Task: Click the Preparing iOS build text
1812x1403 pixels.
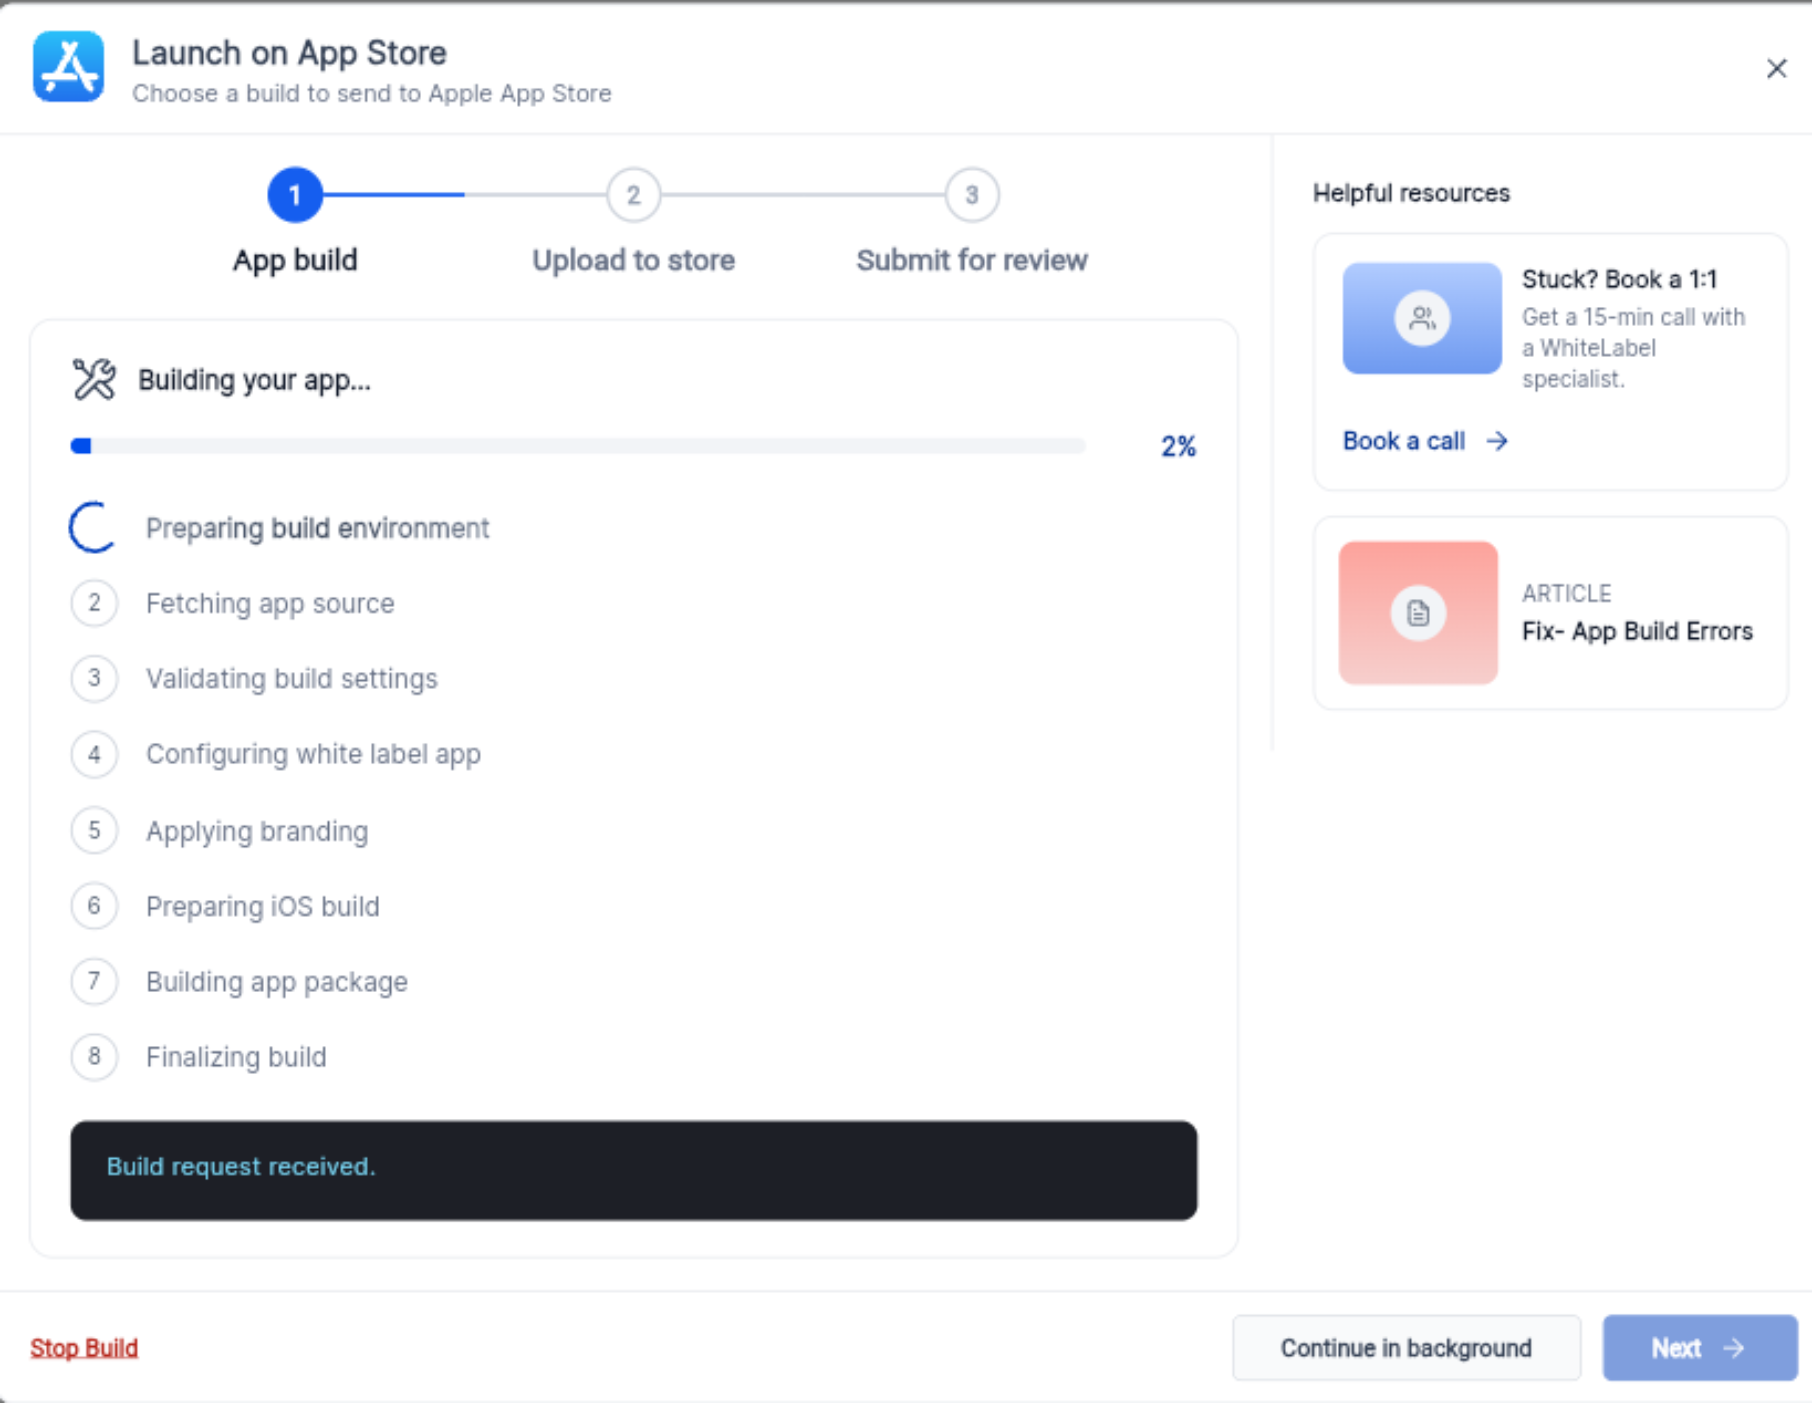Action: [x=263, y=906]
